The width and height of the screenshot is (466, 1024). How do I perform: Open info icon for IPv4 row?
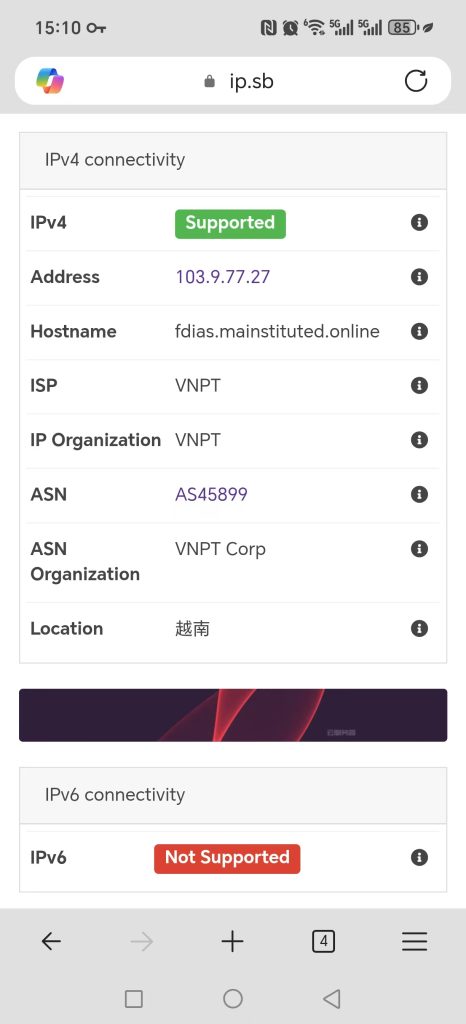[x=419, y=223]
